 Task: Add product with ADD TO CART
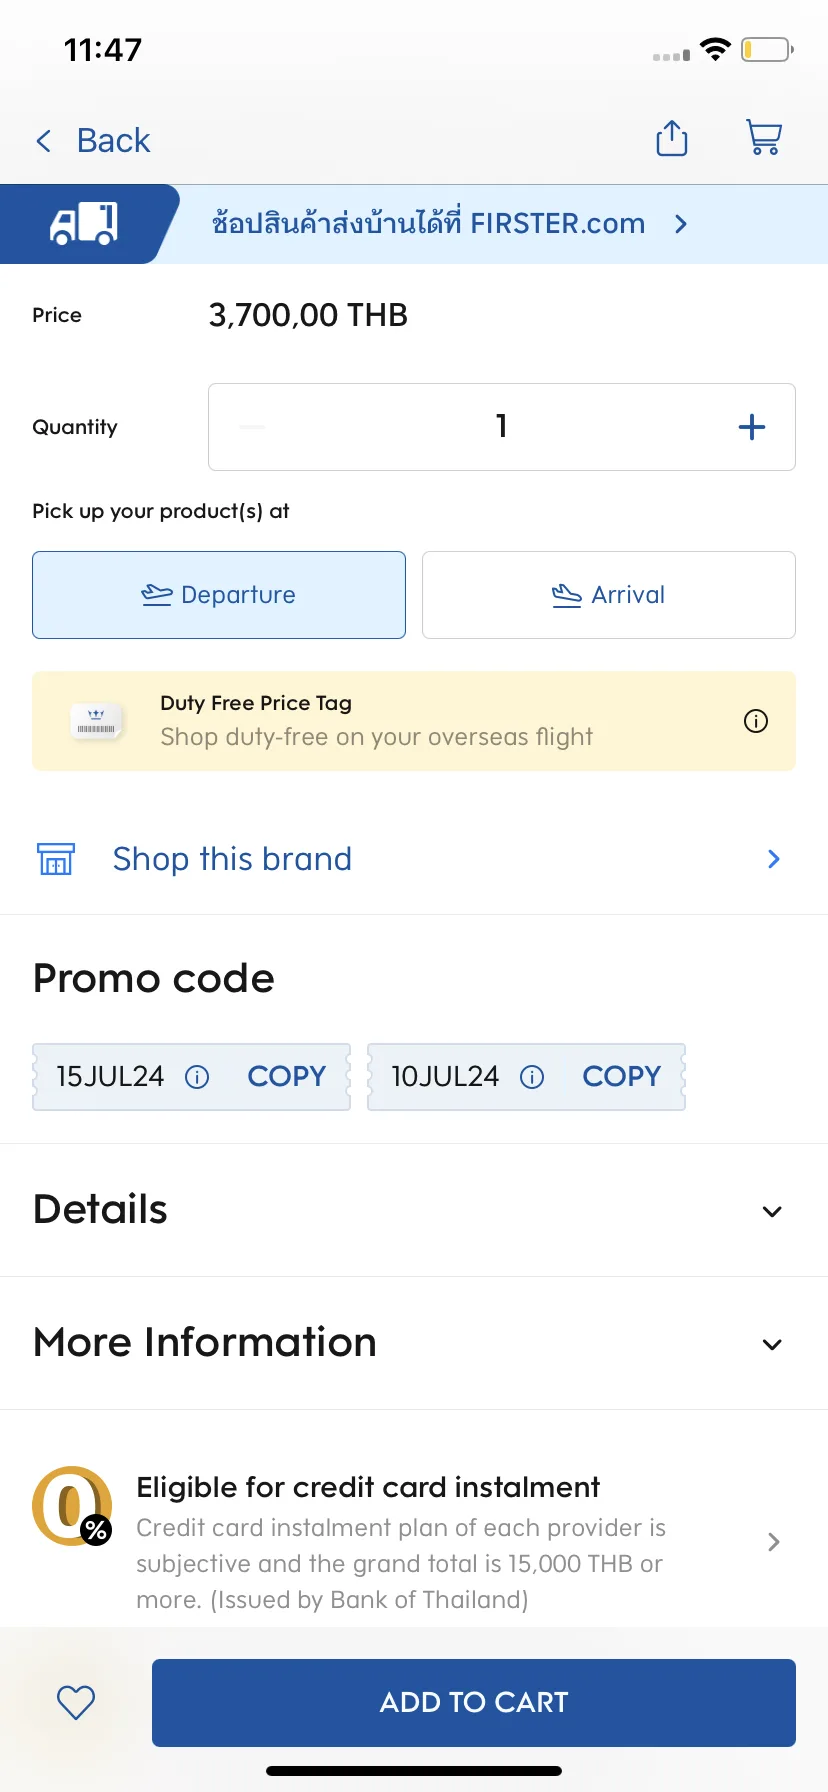click(474, 1703)
